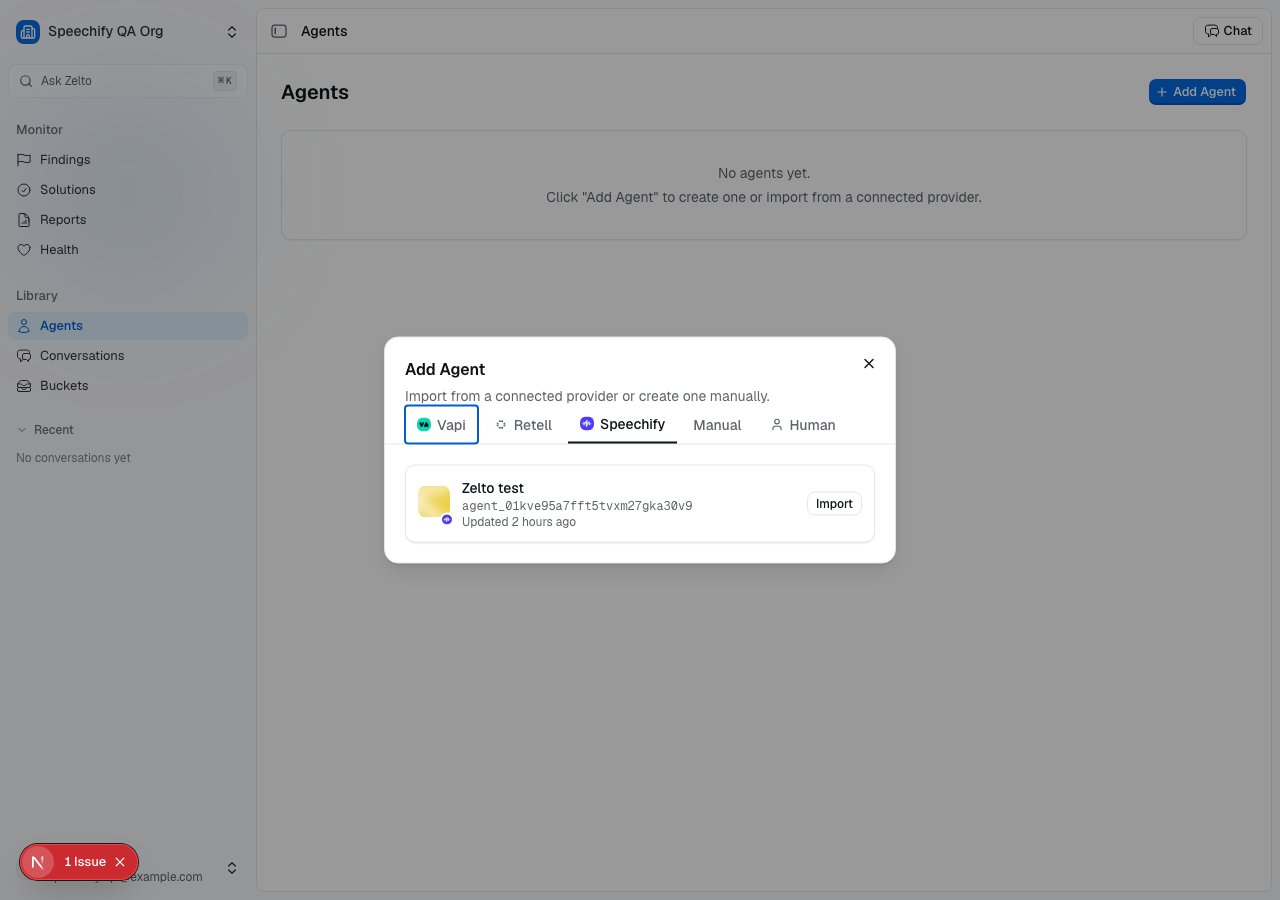This screenshot has height=900, width=1280.
Task: Switch to the Retell tab
Action: coord(524,425)
